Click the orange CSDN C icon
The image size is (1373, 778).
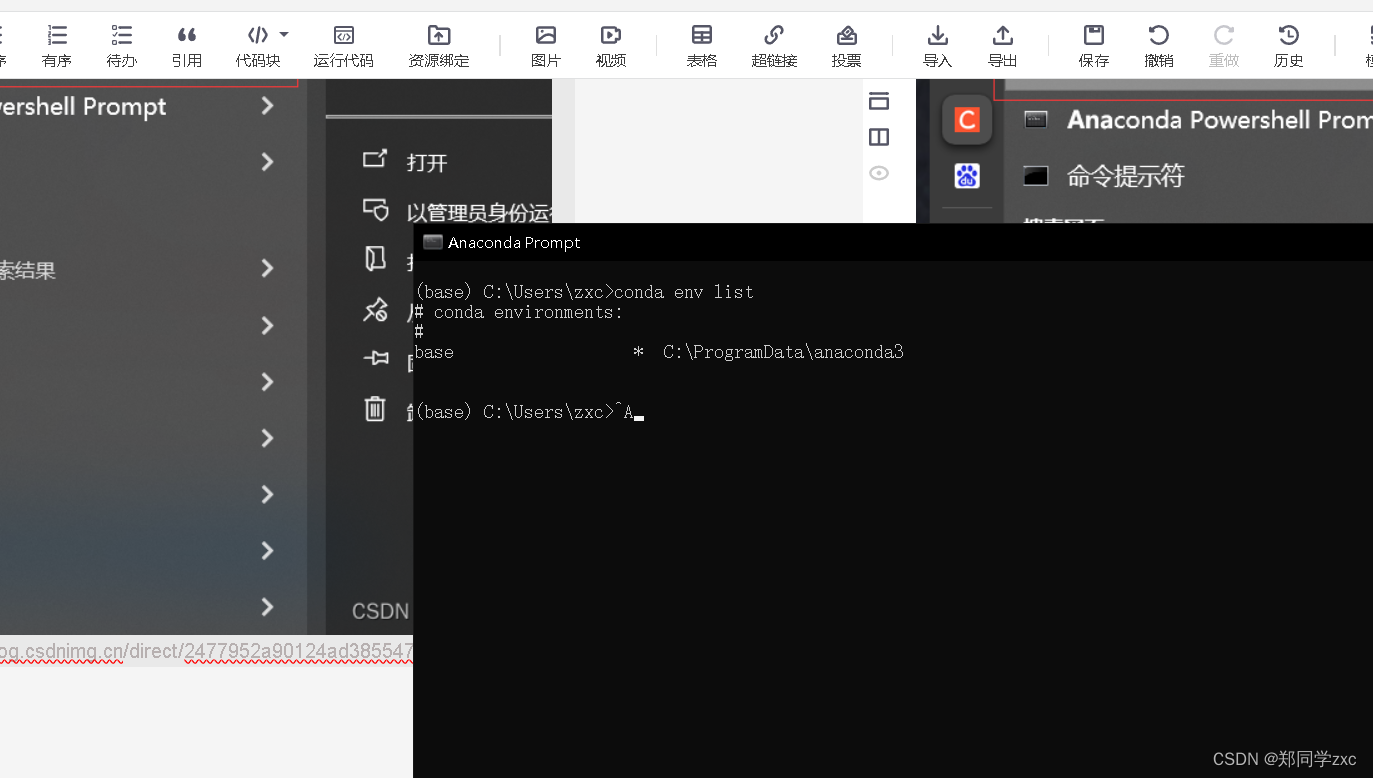point(967,120)
